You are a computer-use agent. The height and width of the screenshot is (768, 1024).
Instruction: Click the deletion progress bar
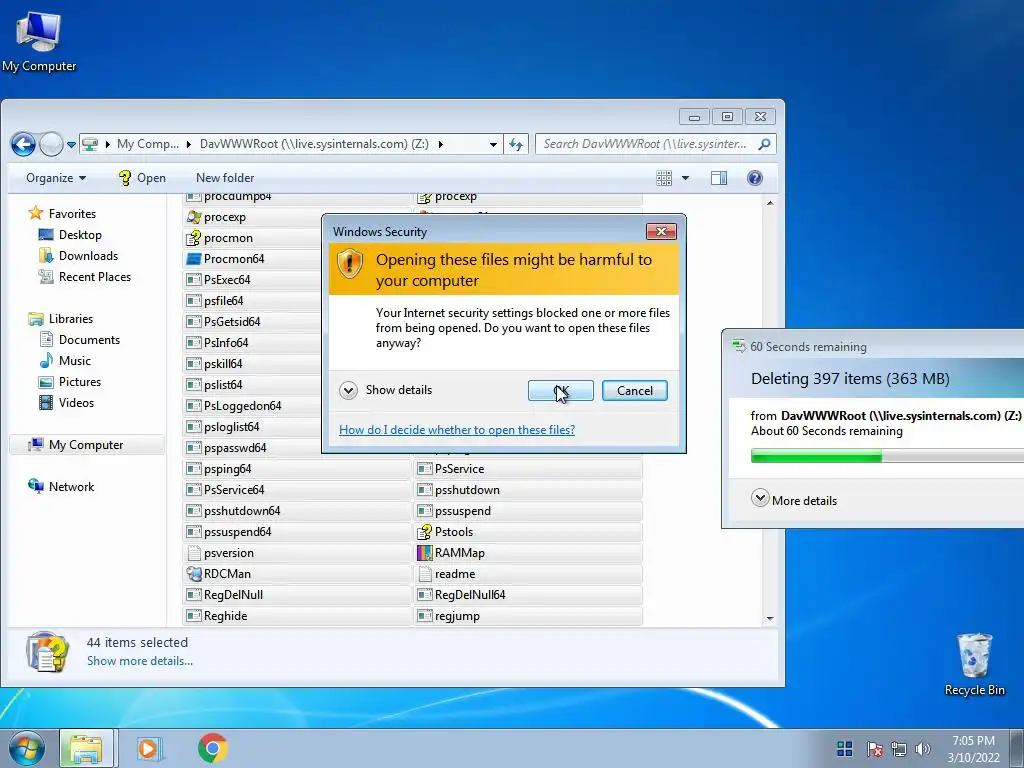pos(888,456)
